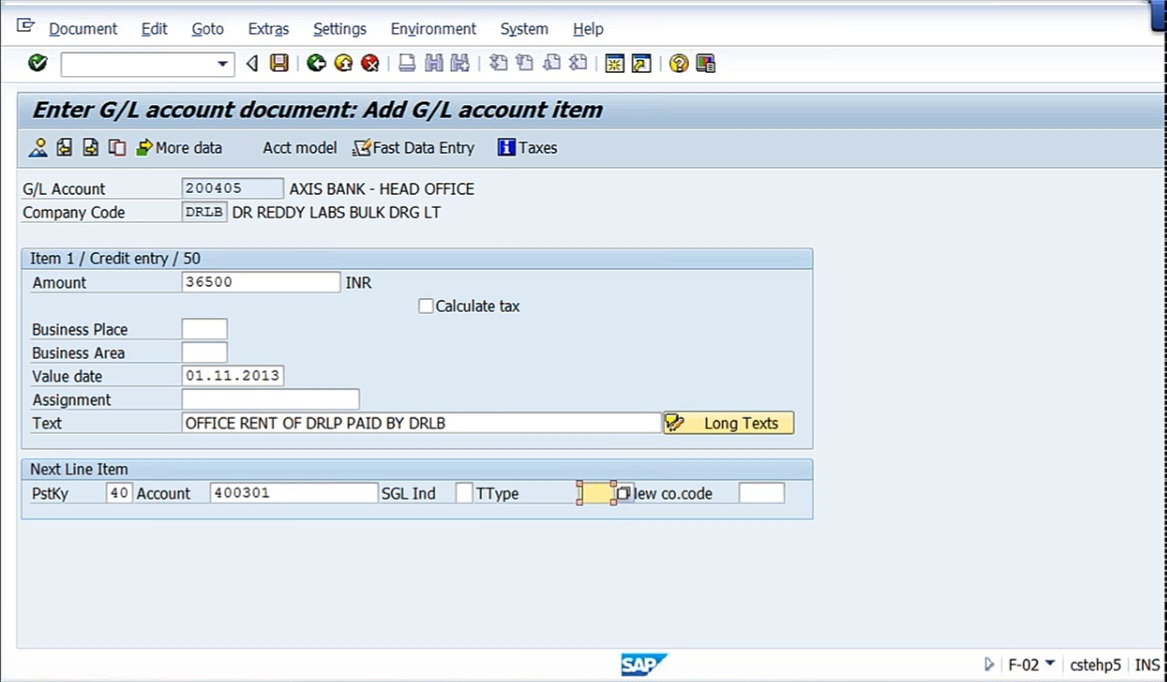
Task: Click into the command input field
Action: 138,64
